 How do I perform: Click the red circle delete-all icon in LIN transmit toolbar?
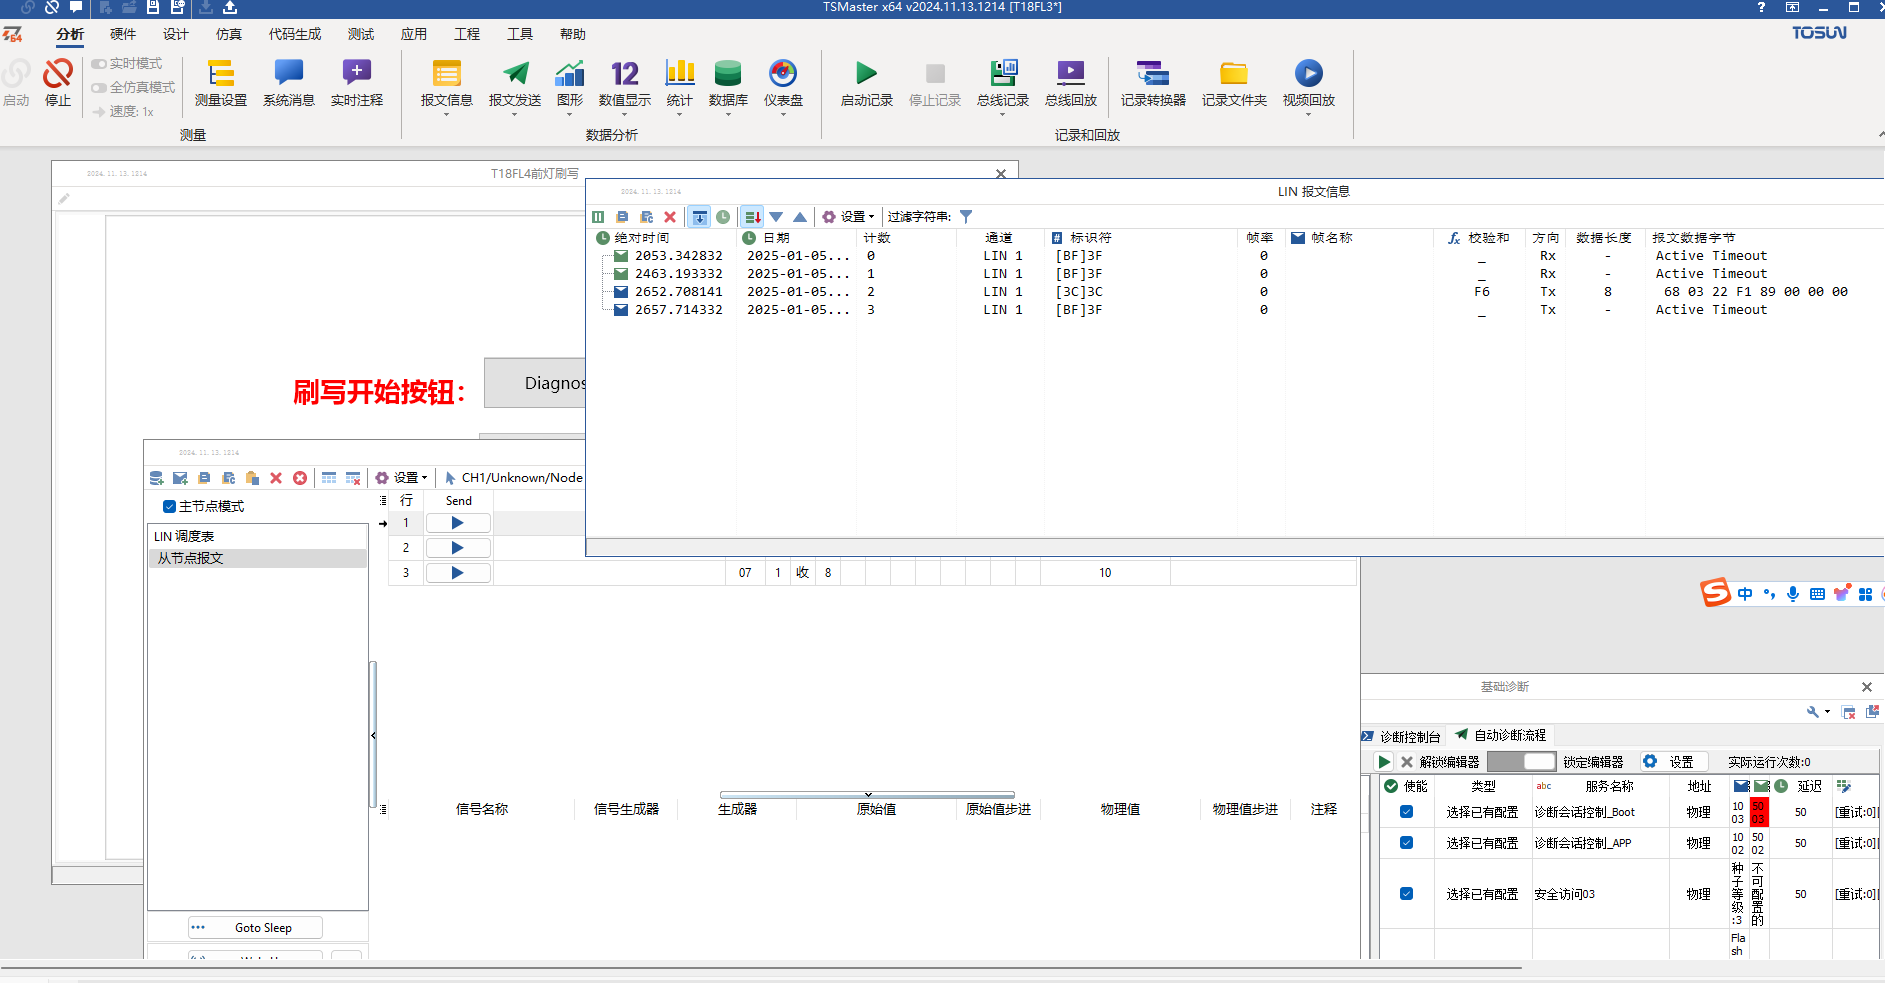pyautogui.click(x=300, y=478)
